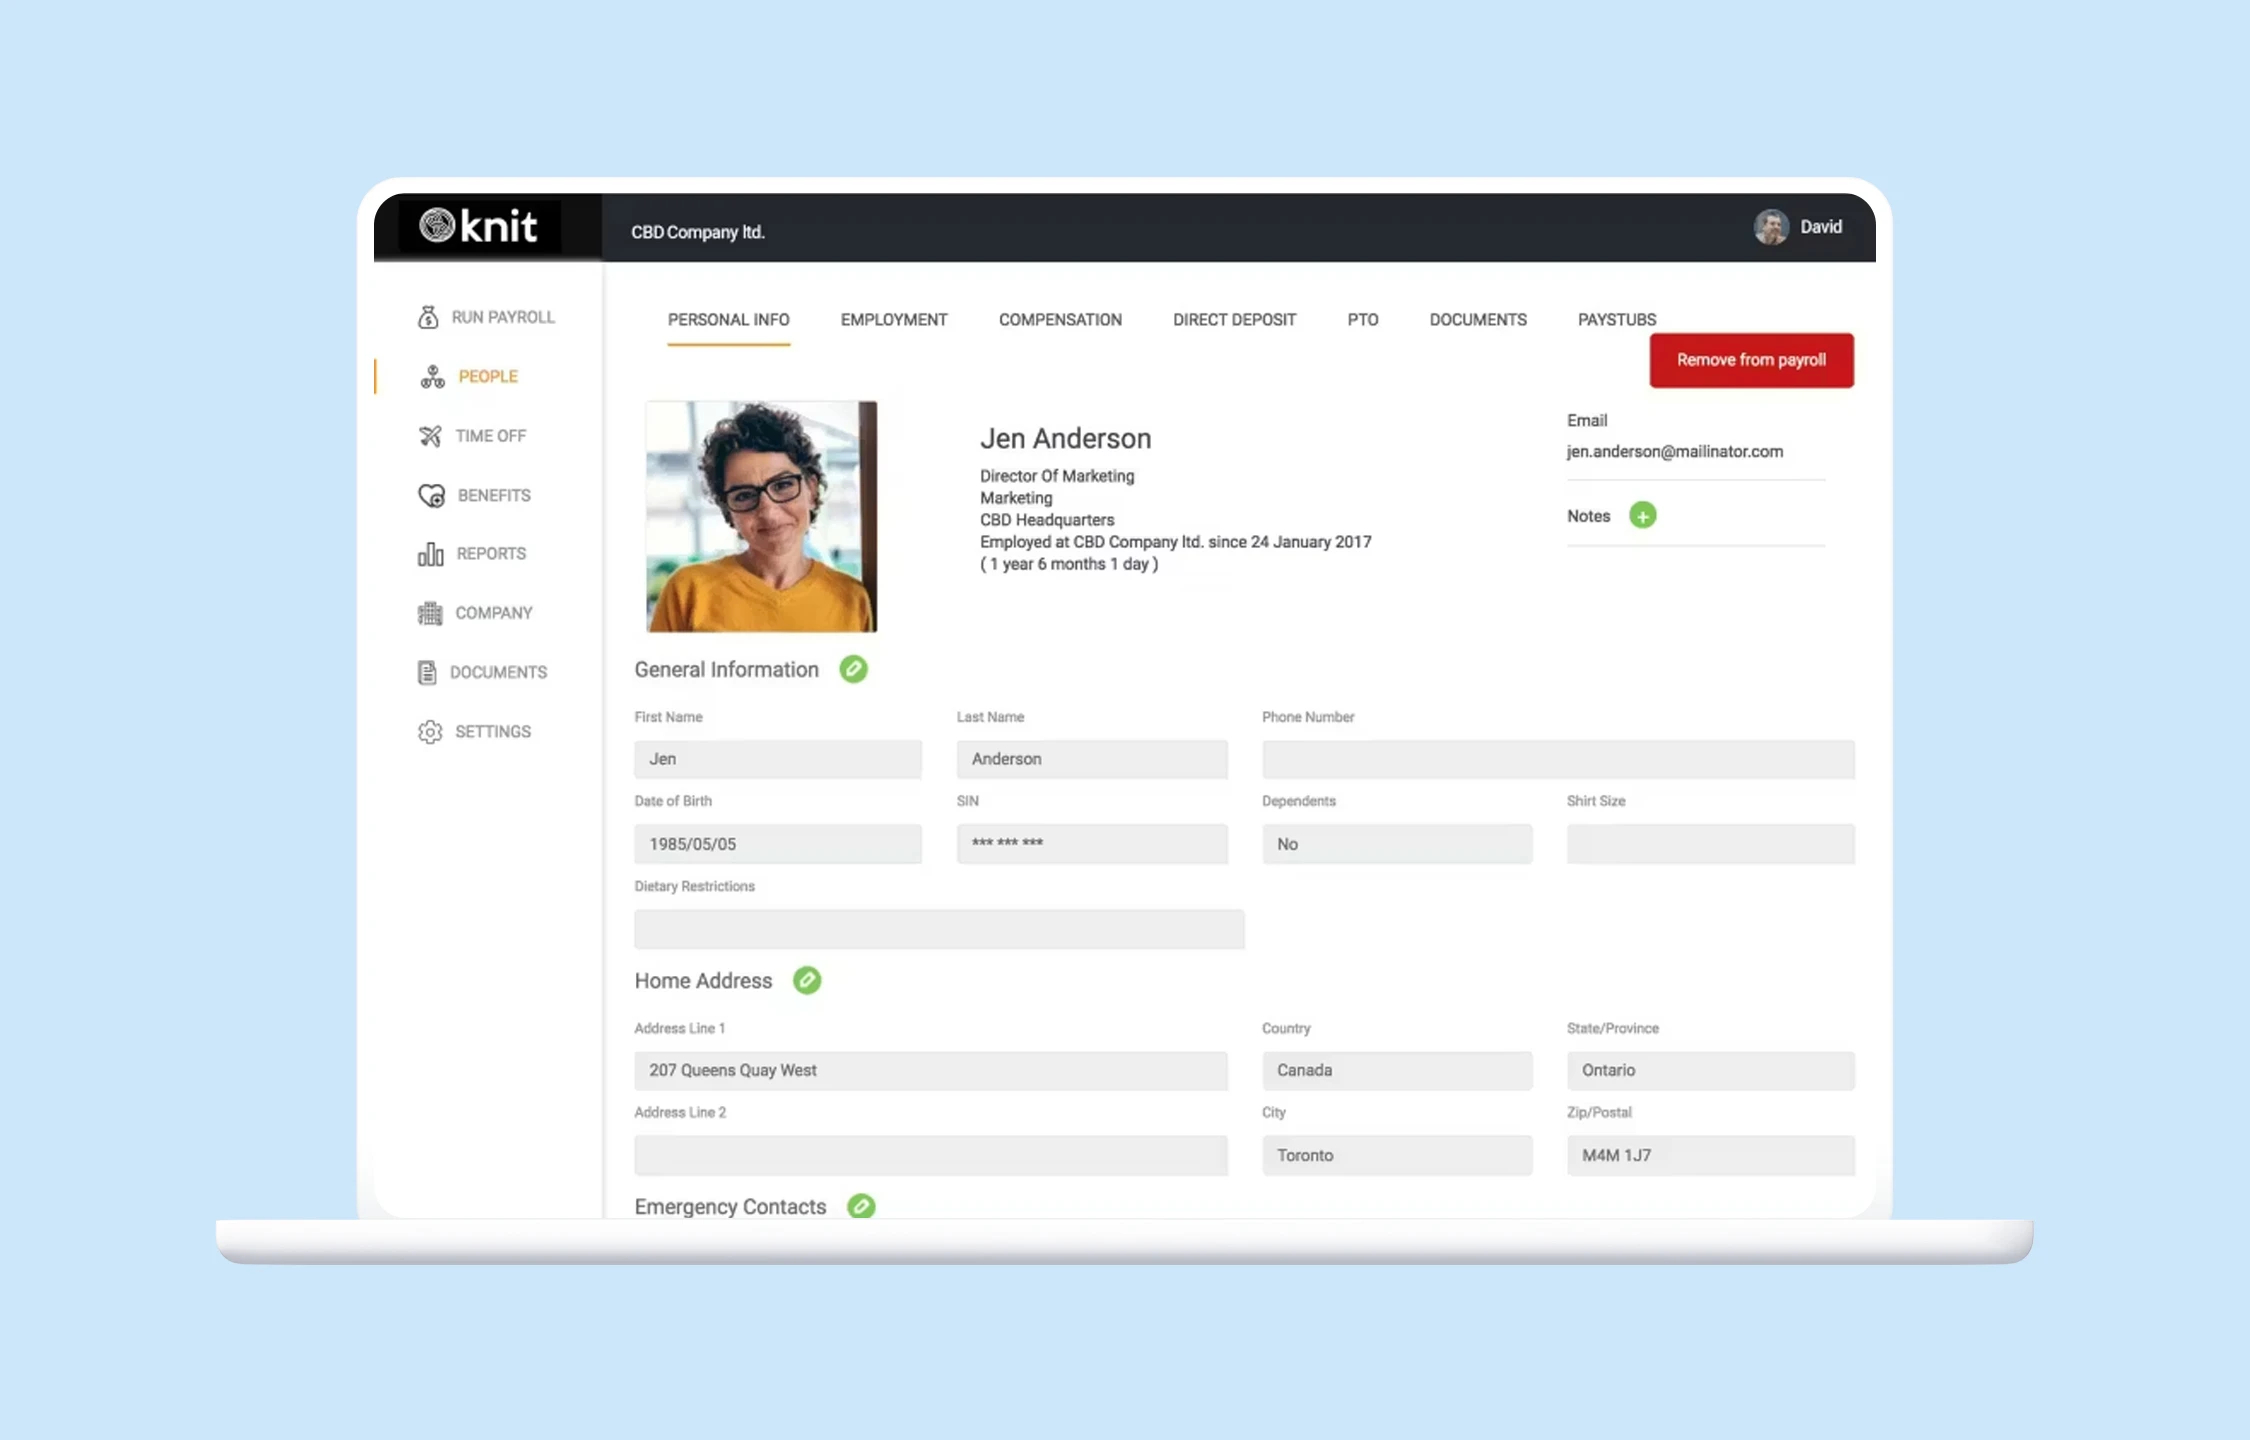Open the Company section
2250x1440 pixels.
[494, 612]
